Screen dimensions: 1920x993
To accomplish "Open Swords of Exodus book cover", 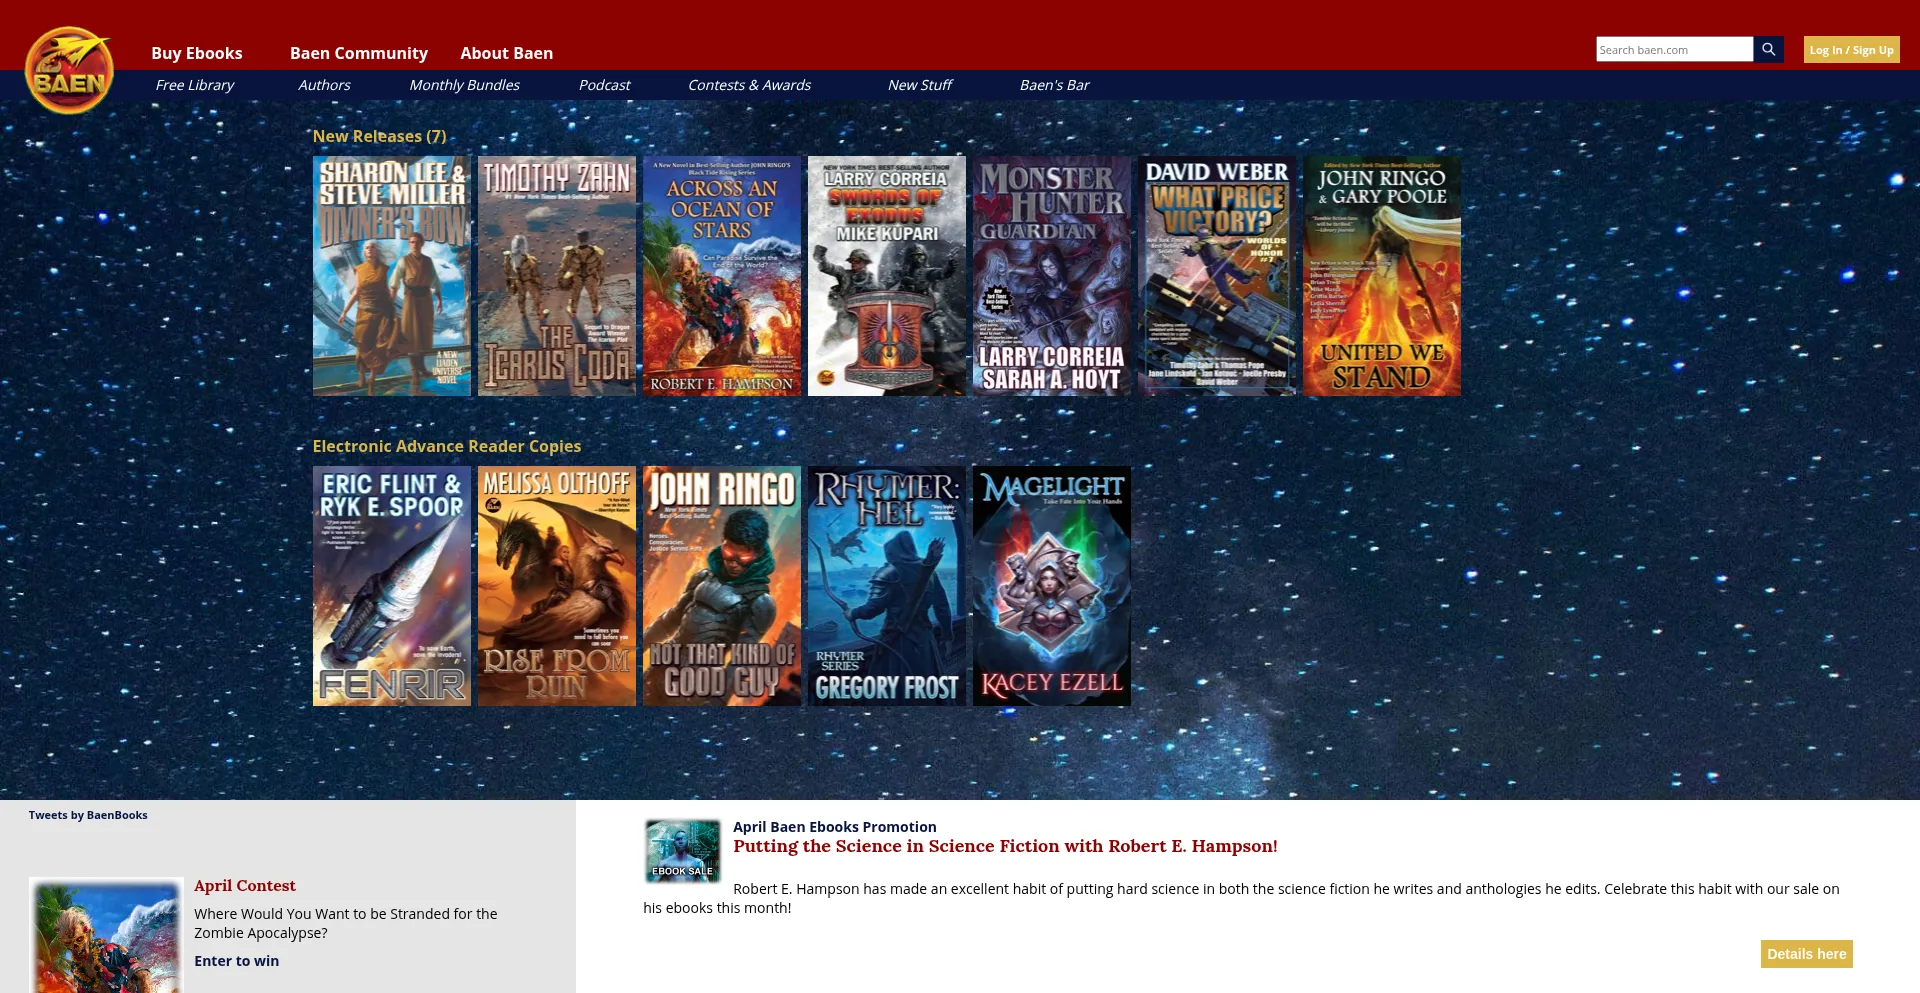I will [x=887, y=276].
